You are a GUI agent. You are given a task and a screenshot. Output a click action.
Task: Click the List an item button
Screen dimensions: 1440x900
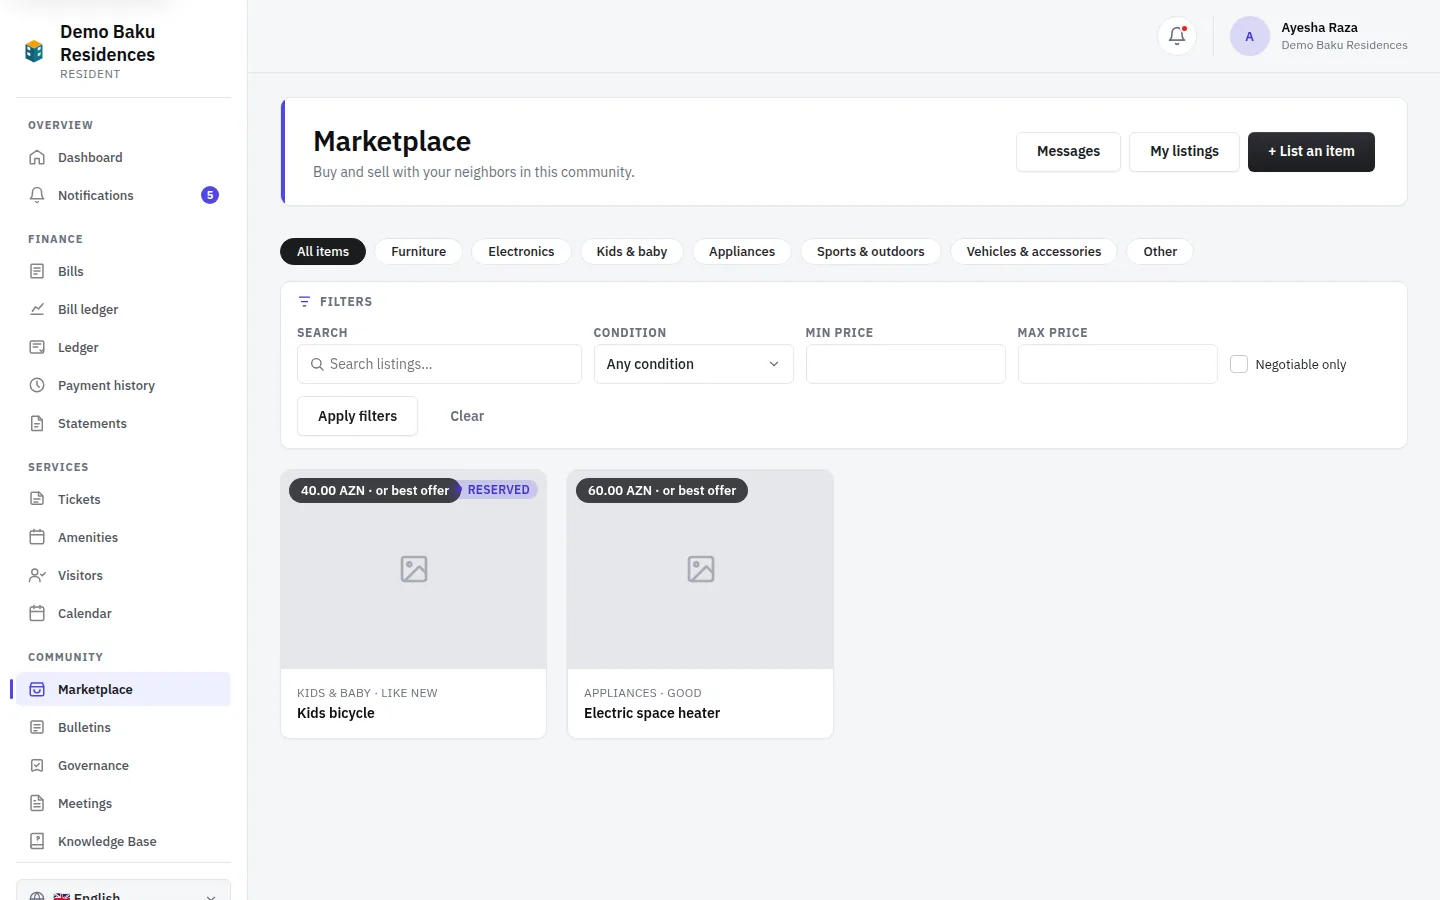[1311, 152]
